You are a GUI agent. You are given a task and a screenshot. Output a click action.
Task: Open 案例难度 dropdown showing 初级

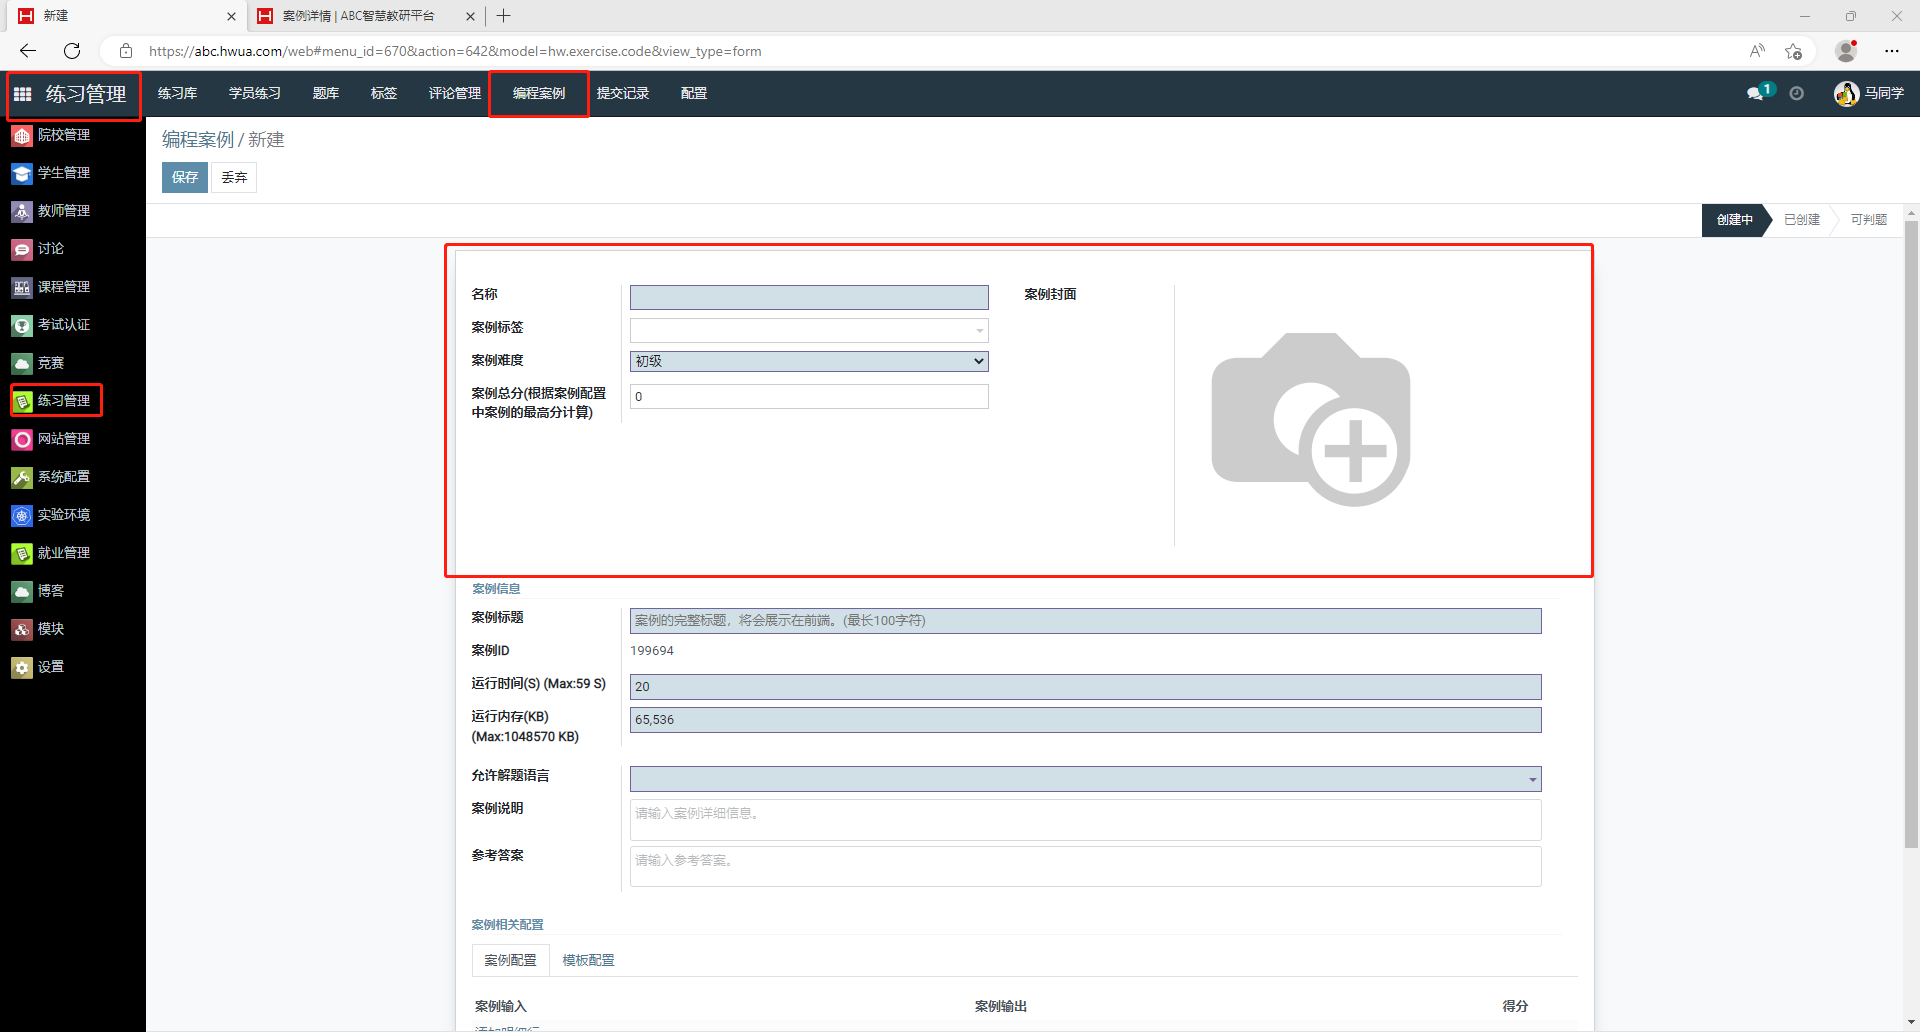pyautogui.click(x=809, y=361)
